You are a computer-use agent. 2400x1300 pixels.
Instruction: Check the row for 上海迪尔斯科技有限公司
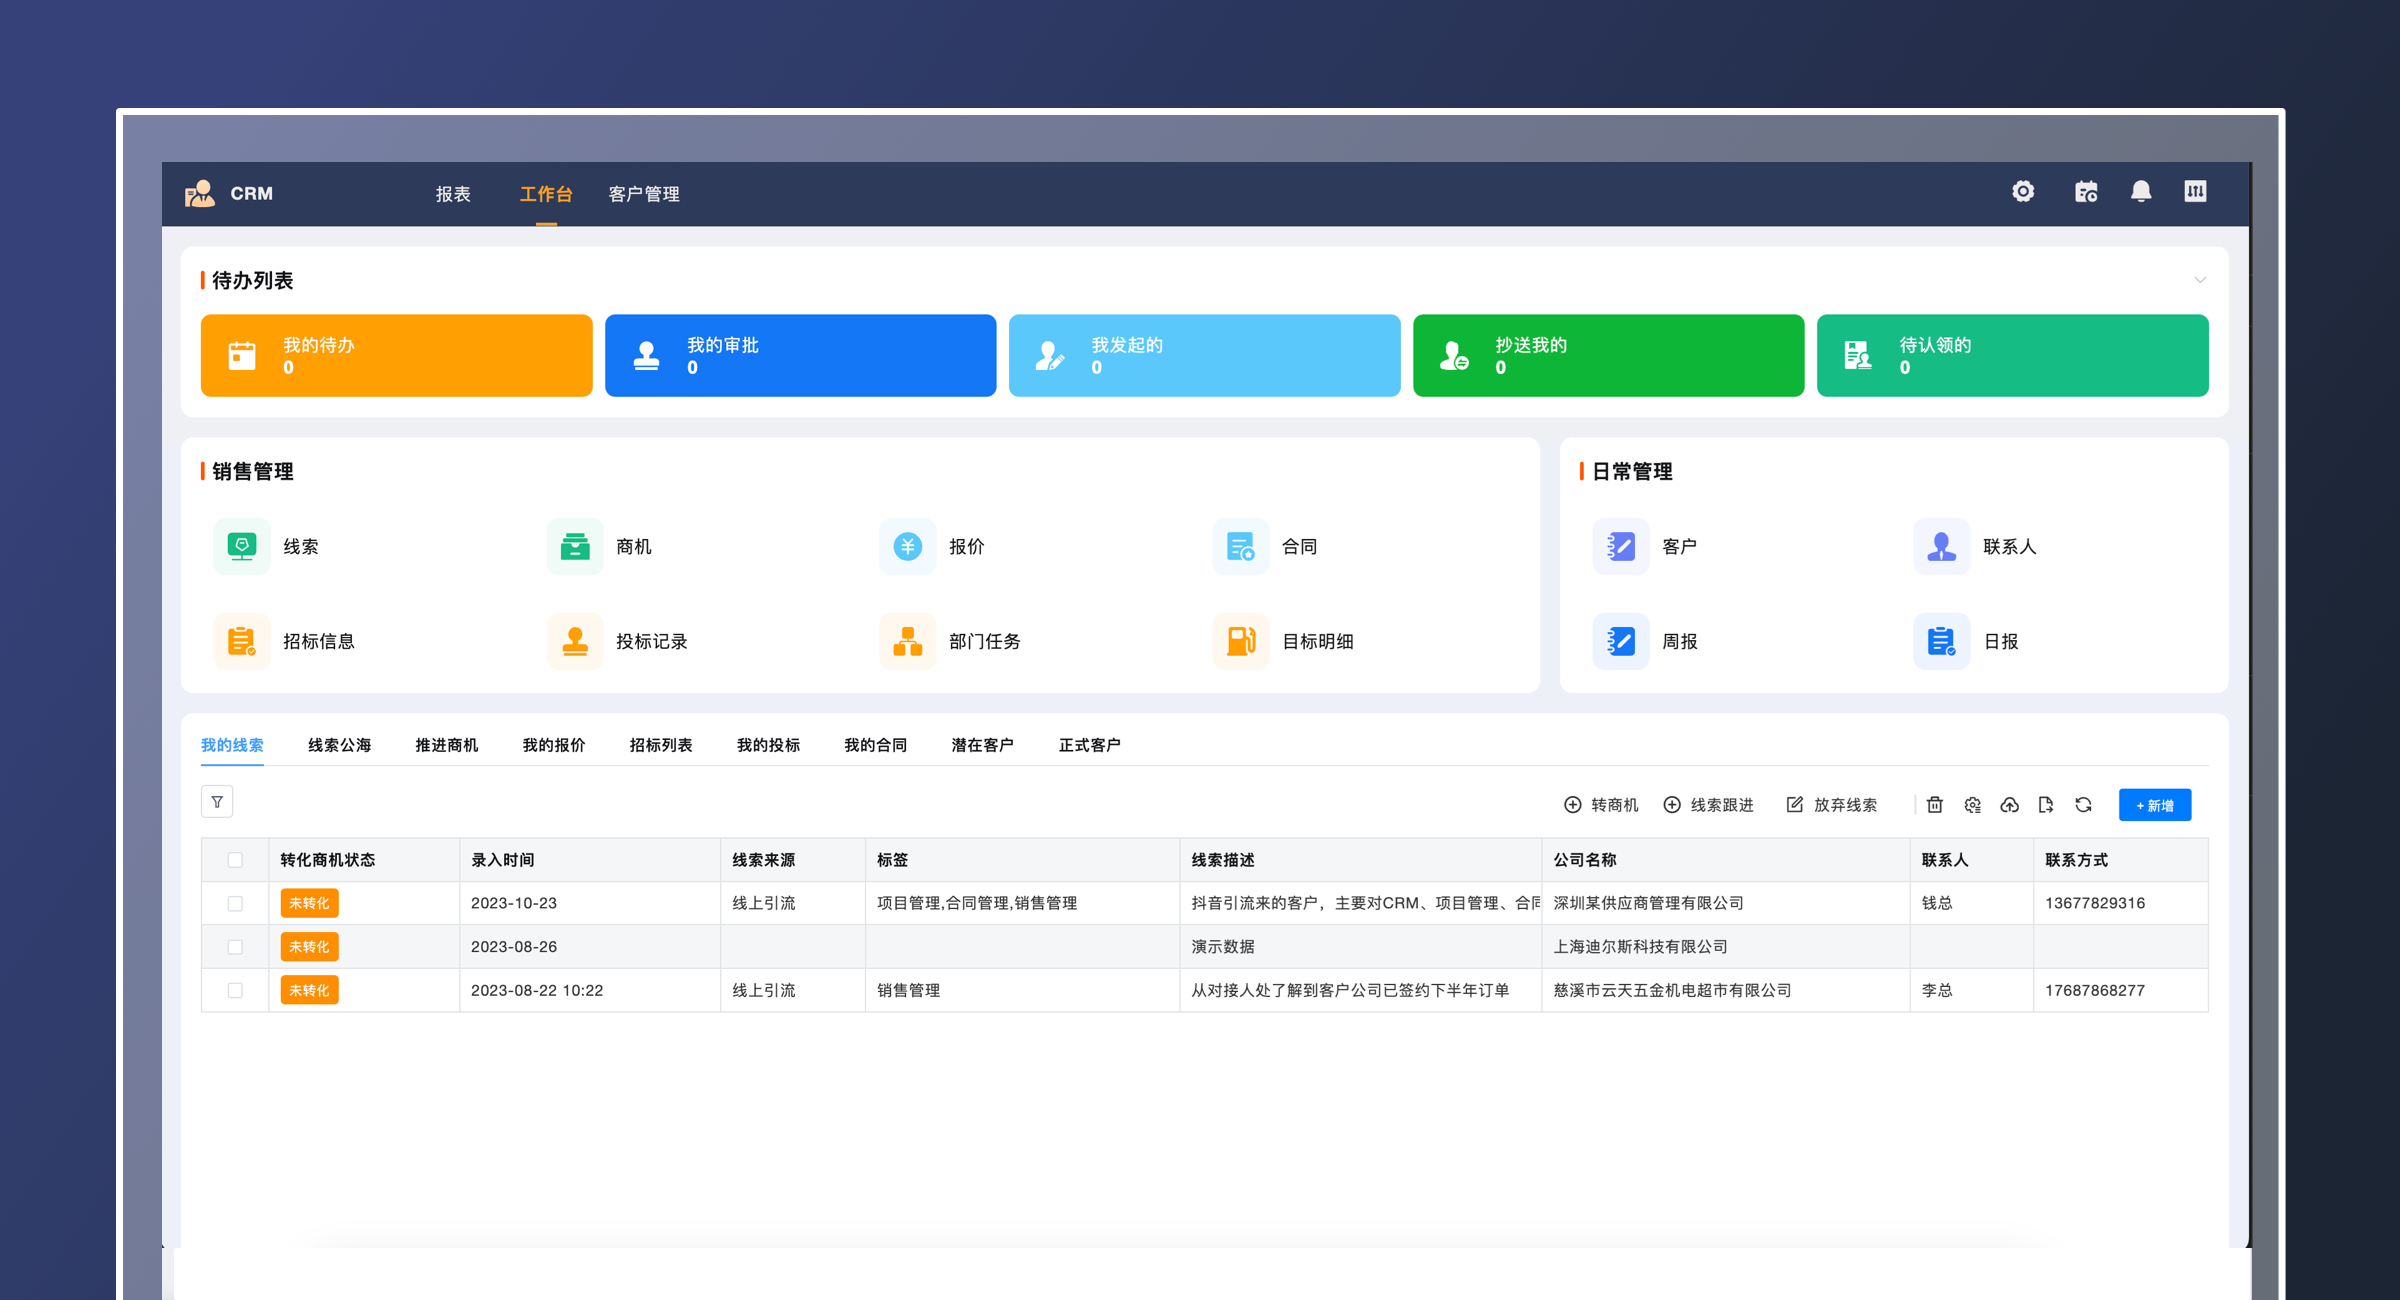(235, 947)
